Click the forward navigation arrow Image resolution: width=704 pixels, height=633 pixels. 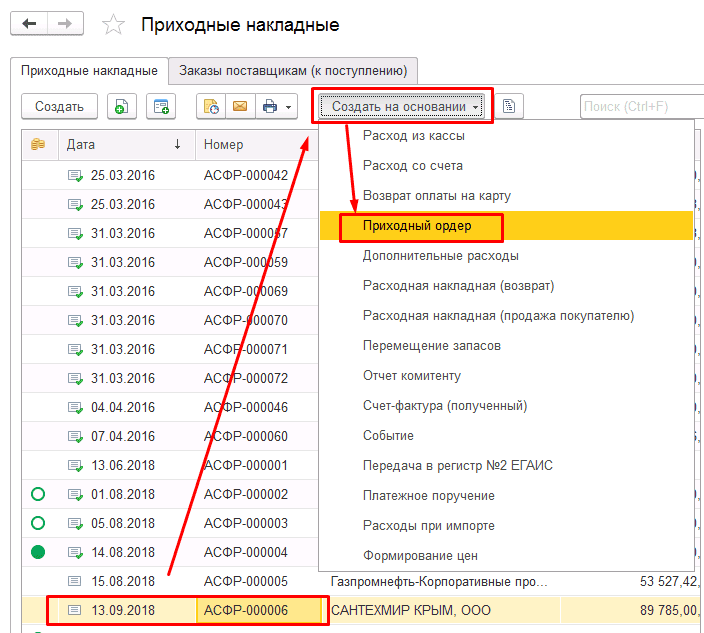pos(65,23)
